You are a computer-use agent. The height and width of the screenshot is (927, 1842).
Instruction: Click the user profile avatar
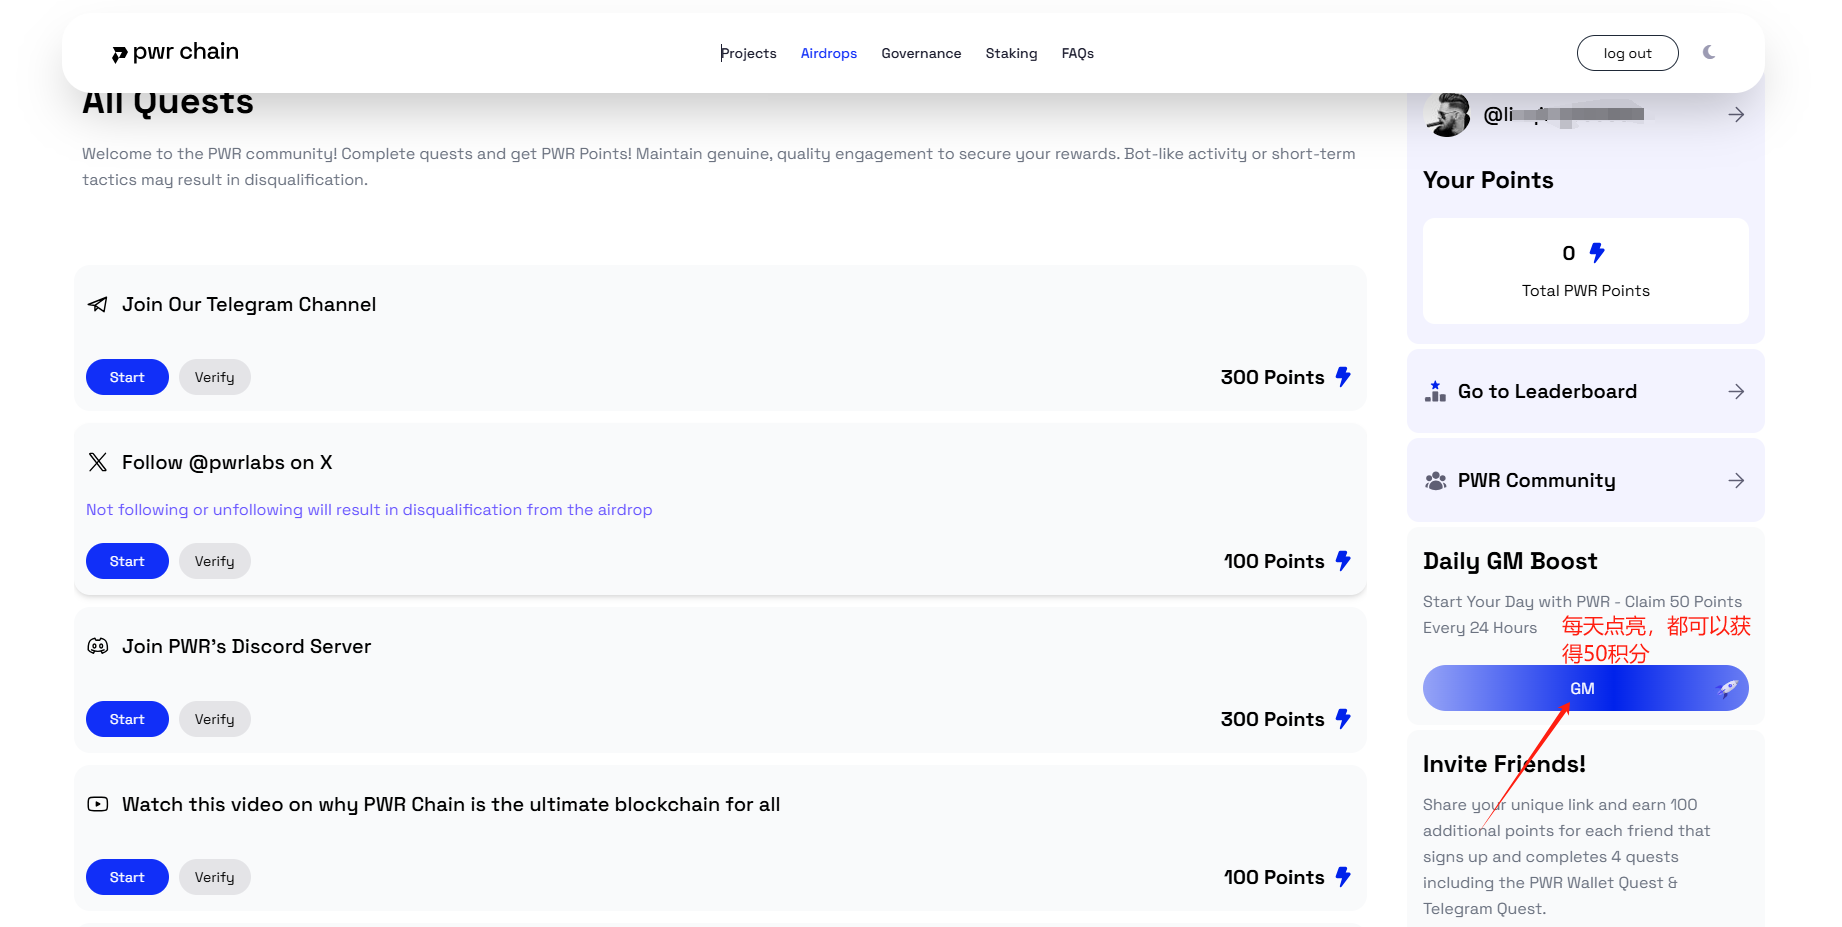tap(1446, 115)
